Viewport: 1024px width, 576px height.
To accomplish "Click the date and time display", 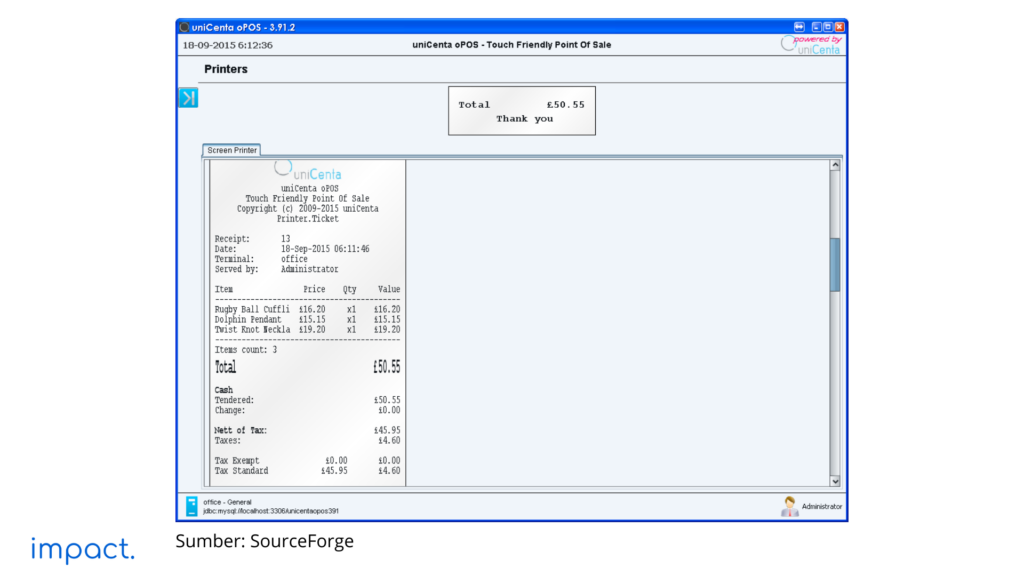I will (228, 45).
